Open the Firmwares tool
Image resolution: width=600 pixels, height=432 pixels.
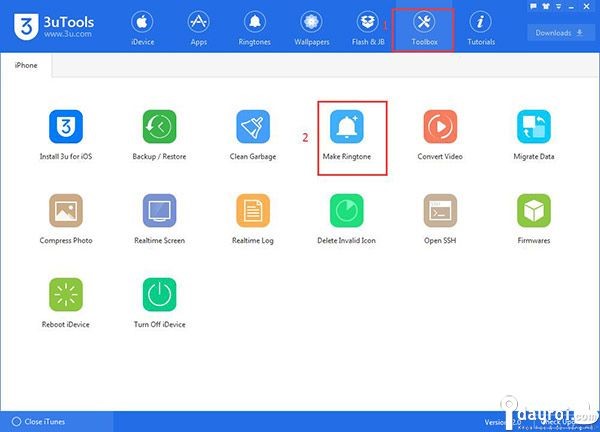pos(533,211)
